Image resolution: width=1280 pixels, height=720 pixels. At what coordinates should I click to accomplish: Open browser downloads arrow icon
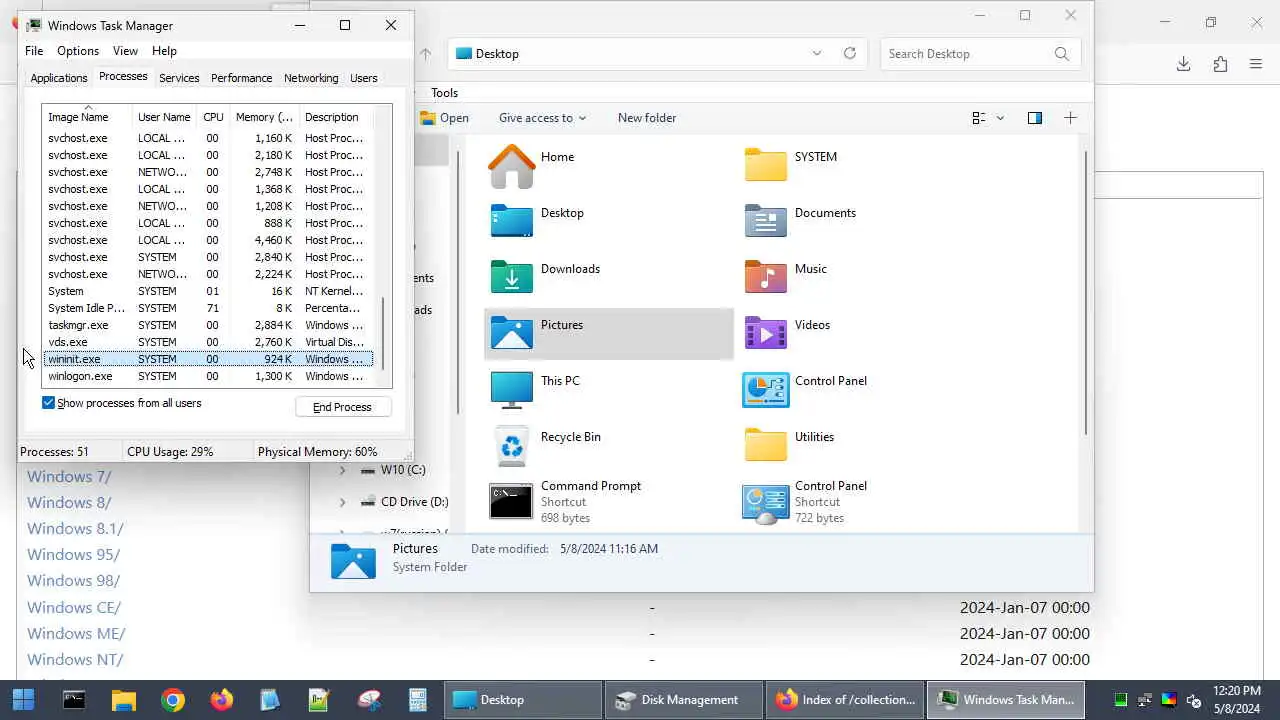point(1183,64)
